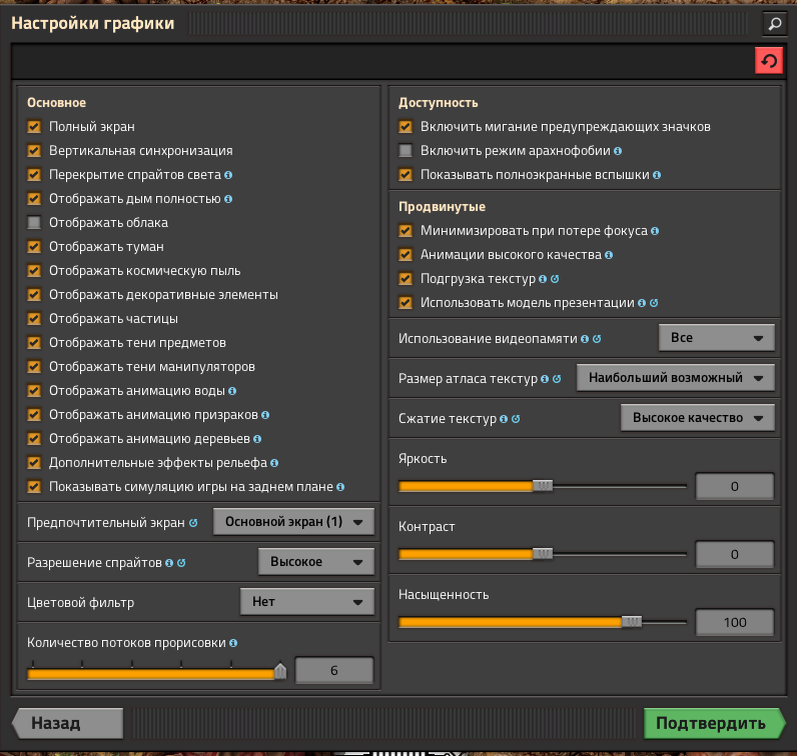Image resolution: width=797 pixels, height=756 pixels.
Task: Restart-required icon beside Размер атласа текстур
Action: click(557, 379)
